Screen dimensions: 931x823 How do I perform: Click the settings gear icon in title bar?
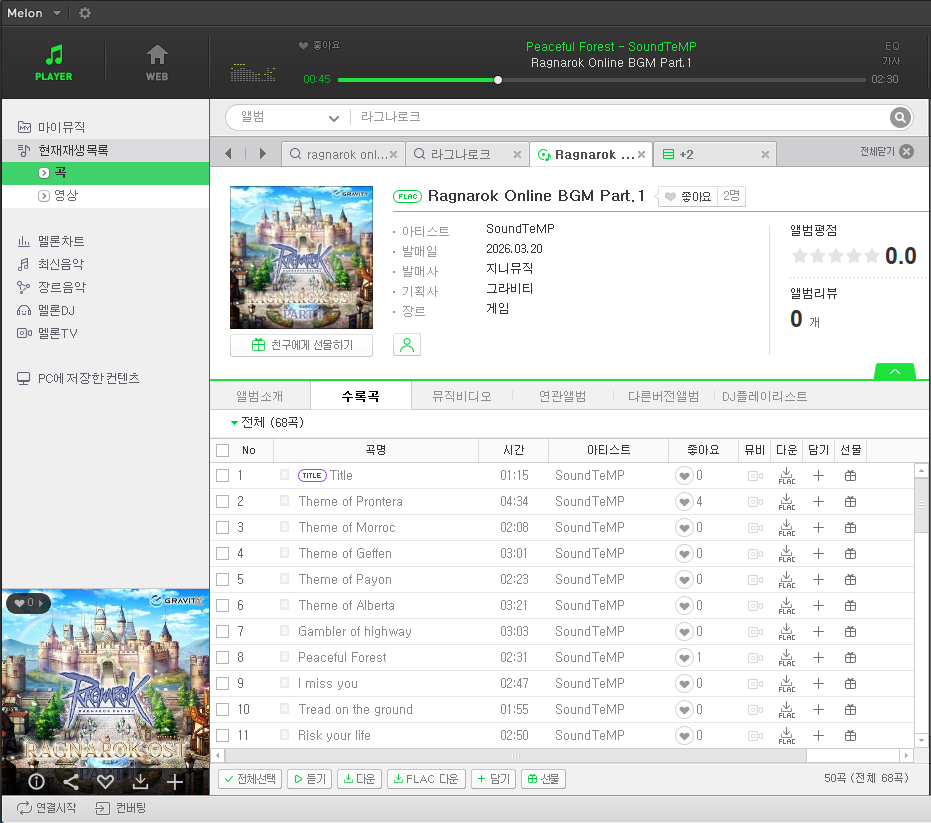pyautogui.click(x=85, y=13)
